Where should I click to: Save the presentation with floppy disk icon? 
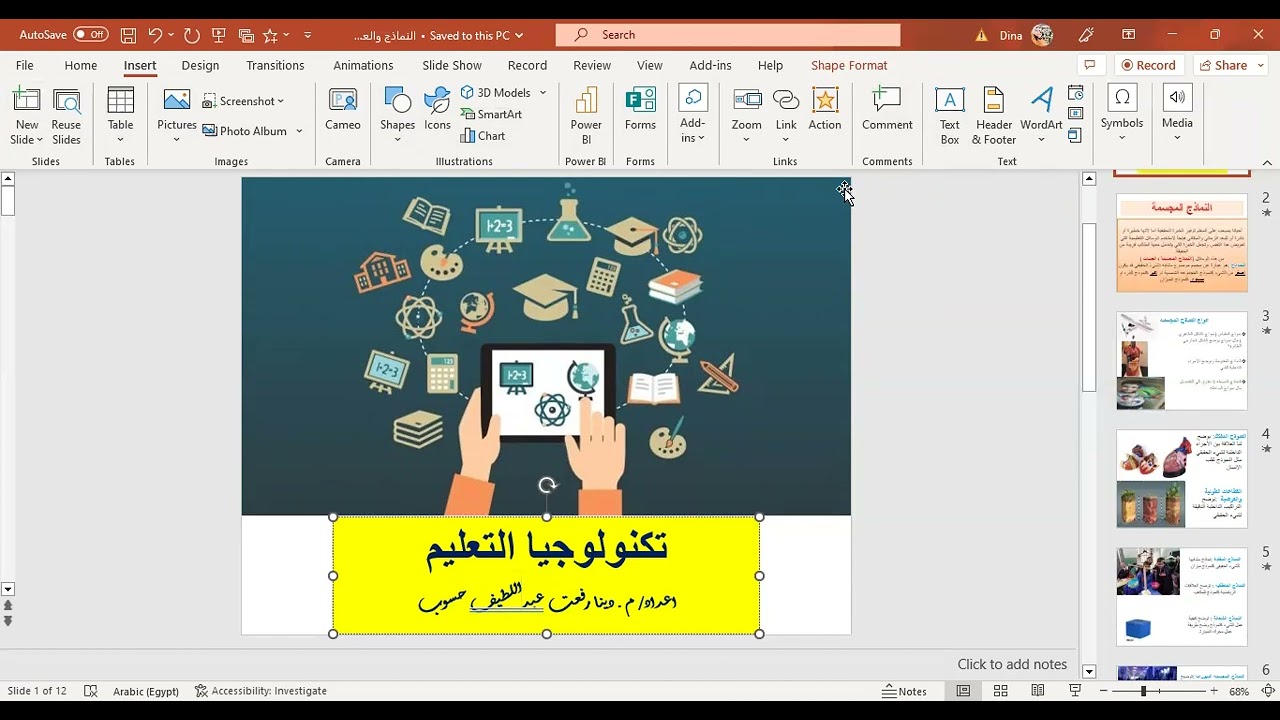point(128,35)
